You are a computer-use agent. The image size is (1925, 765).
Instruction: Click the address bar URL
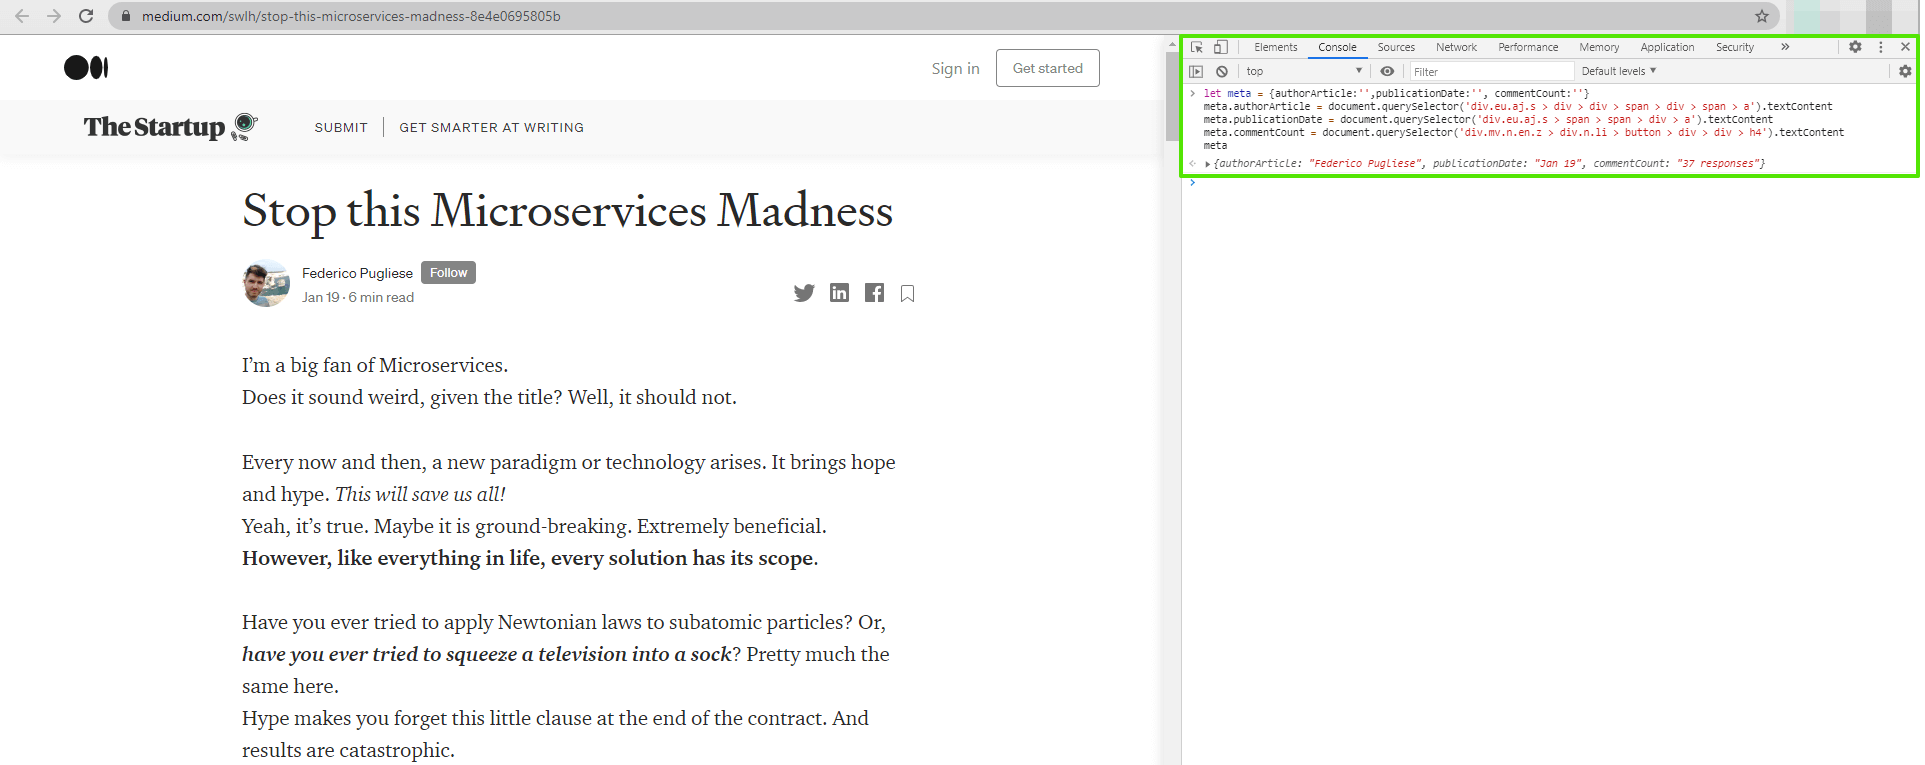[x=351, y=16]
